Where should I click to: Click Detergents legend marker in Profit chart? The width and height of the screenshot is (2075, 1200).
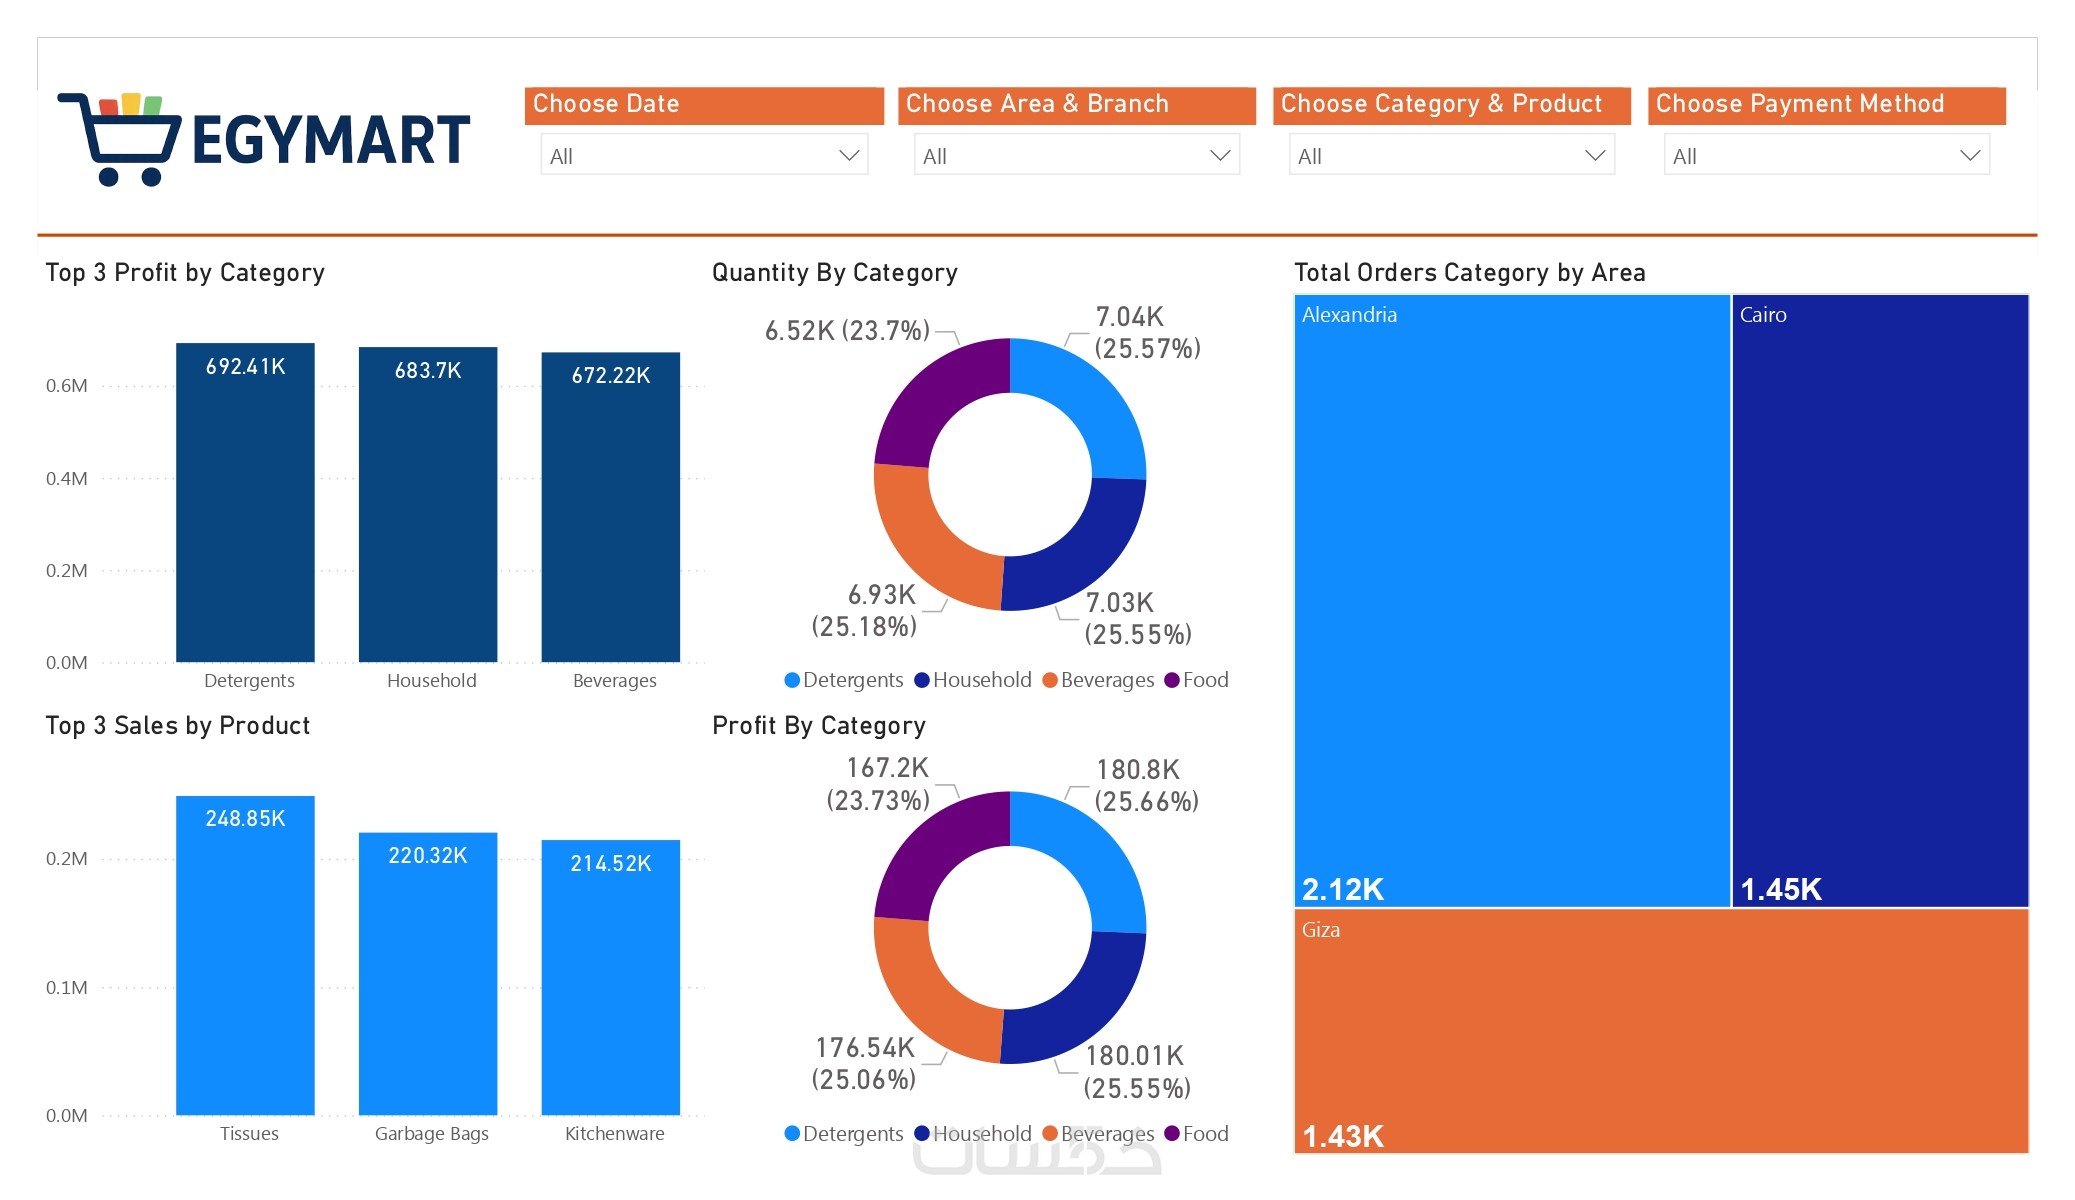(x=792, y=1133)
